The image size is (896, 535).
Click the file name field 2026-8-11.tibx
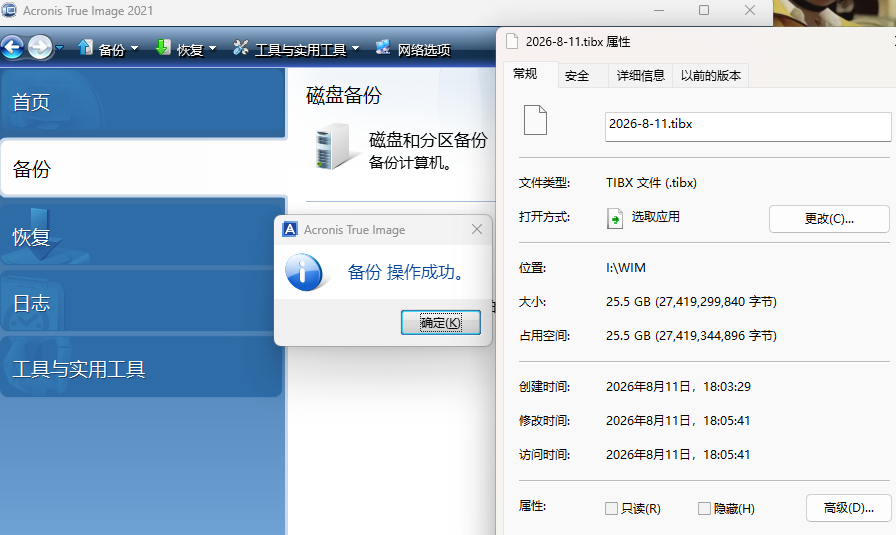click(748, 126)
